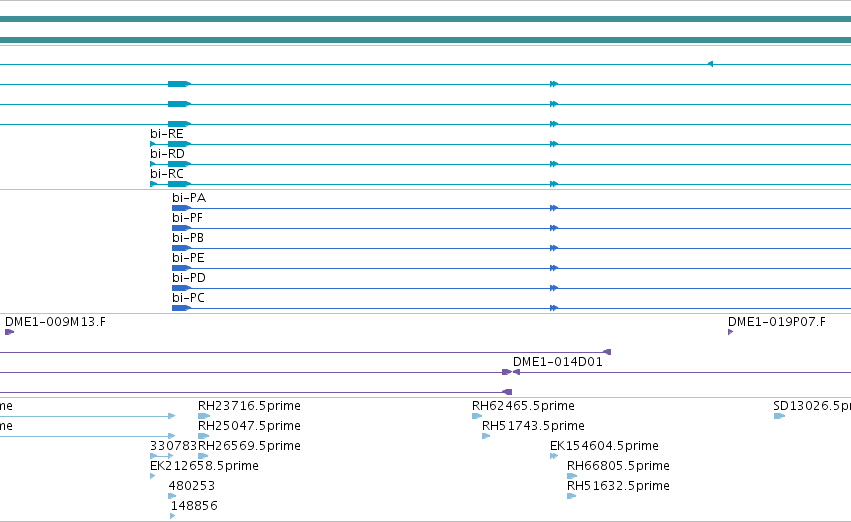851x522 pixels.
Task: Click the bi-PC protein feature label
Action: coord(188,298)
